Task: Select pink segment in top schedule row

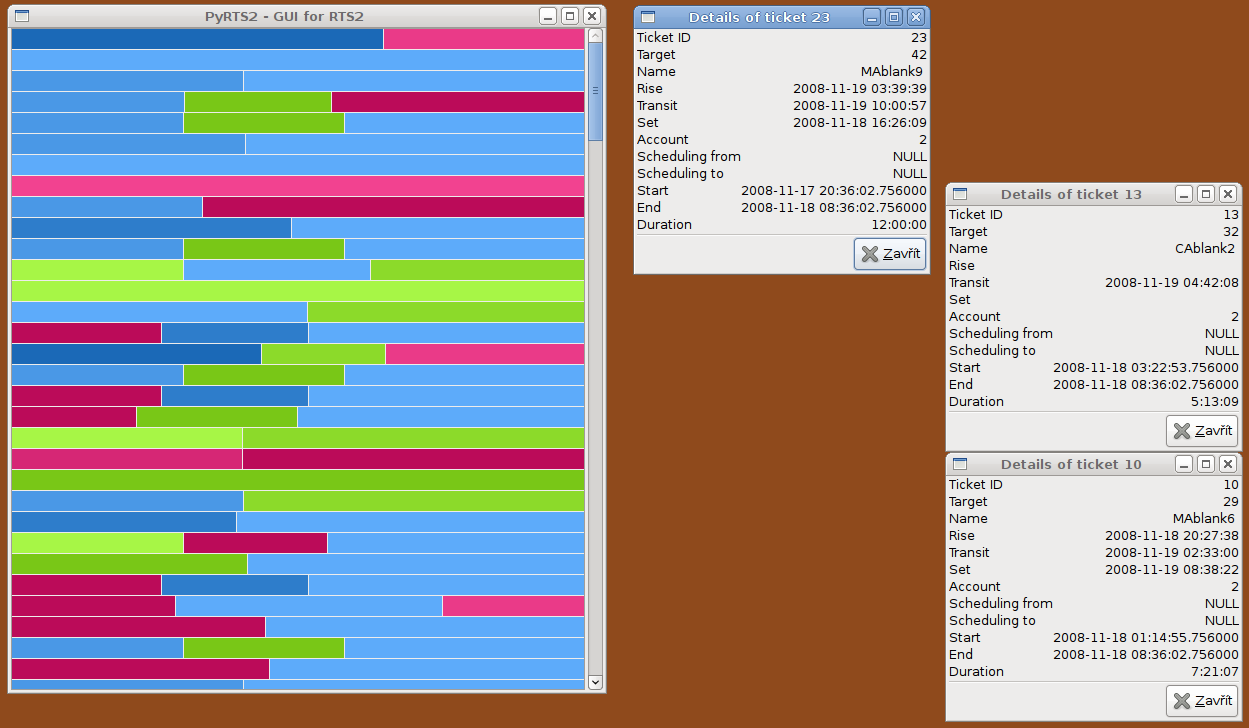Action: pyautogui.click(x=484, y=39)
